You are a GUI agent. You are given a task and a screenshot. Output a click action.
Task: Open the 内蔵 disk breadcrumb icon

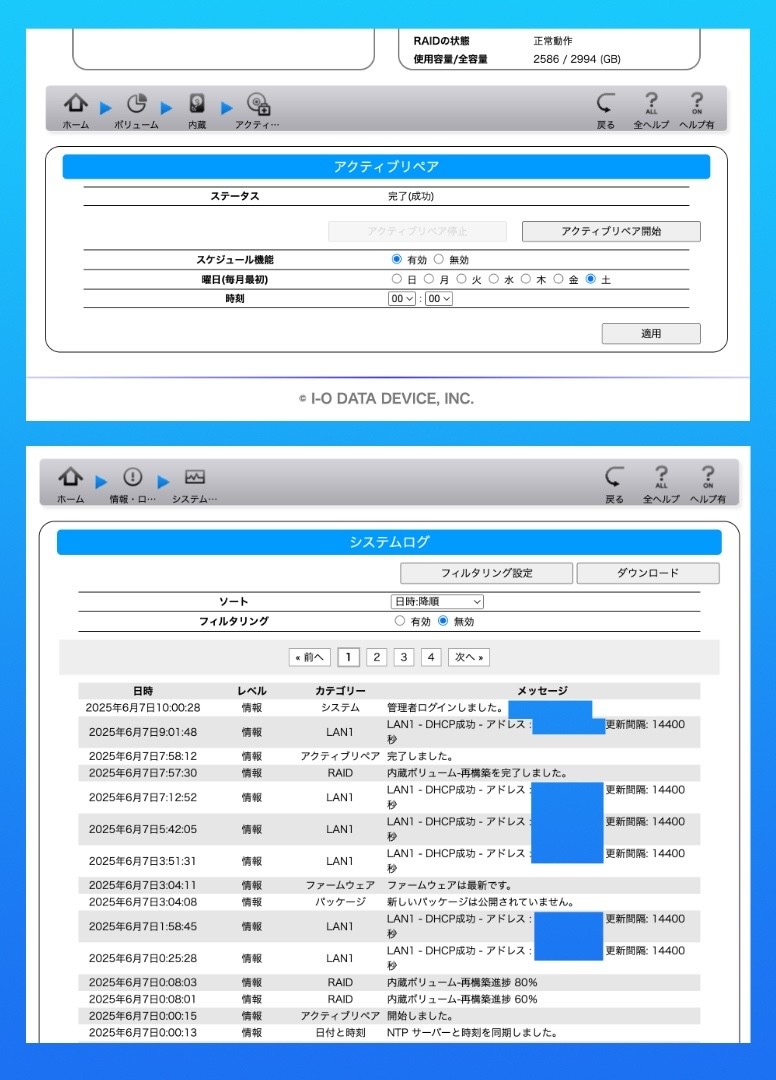coord(197,110)
